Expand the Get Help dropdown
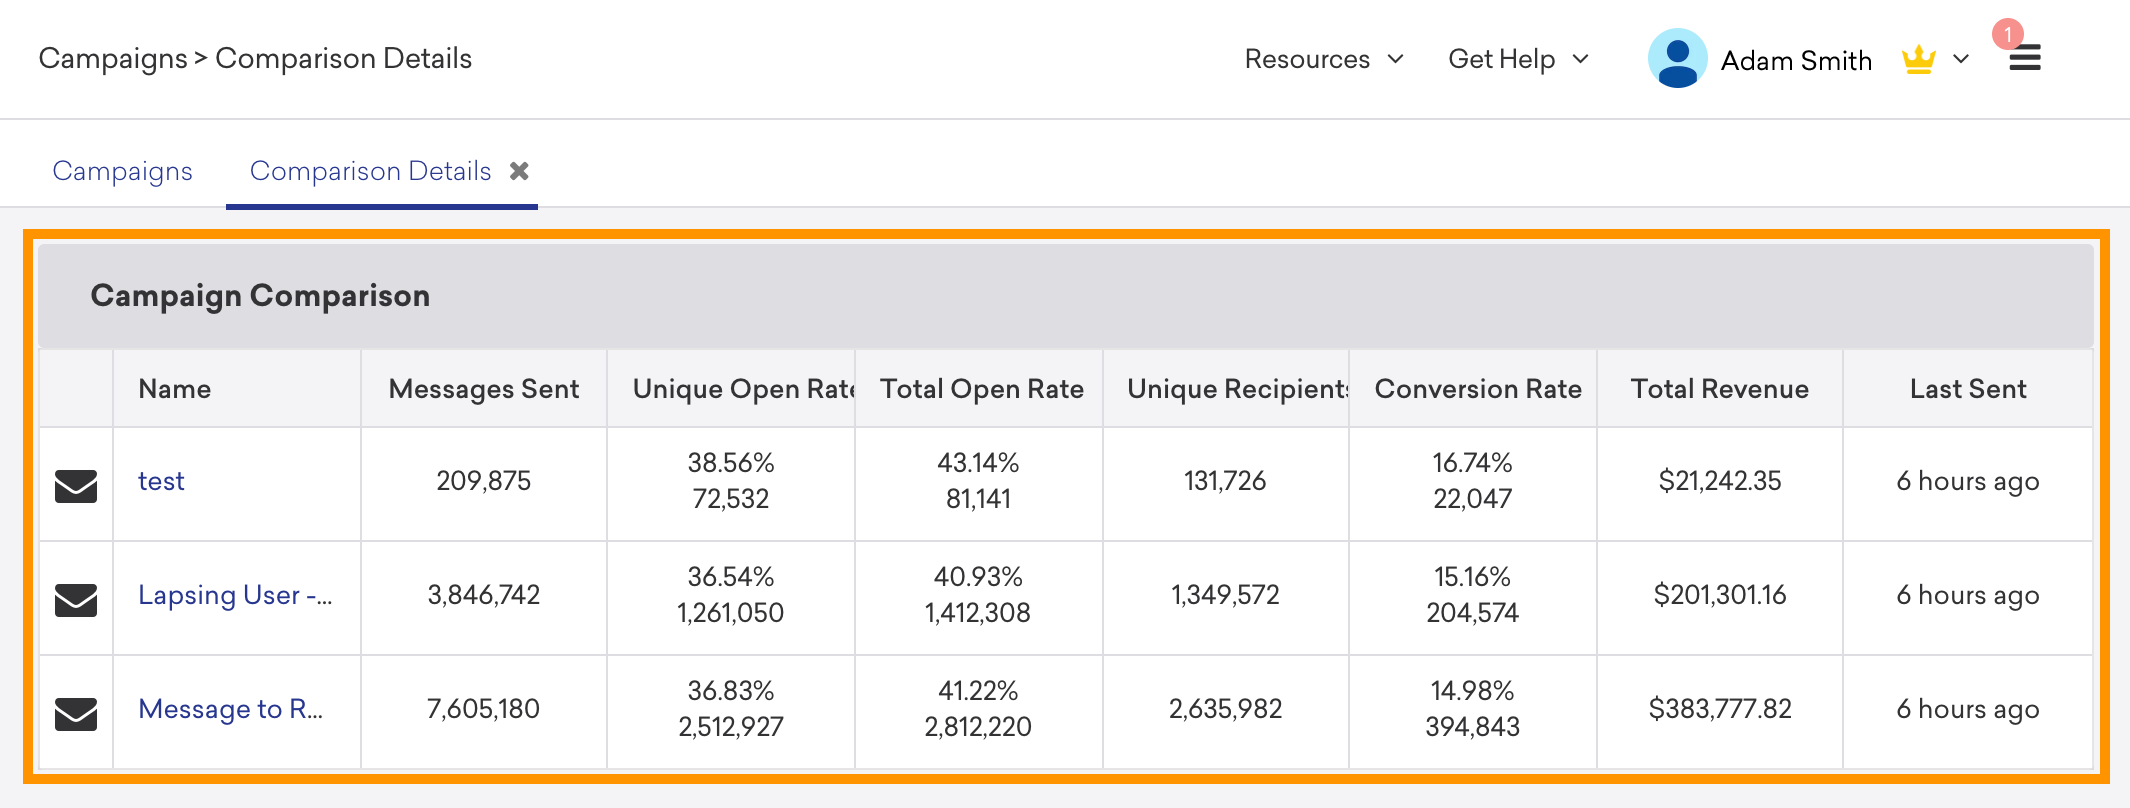The height and width of the screenshot is (808, 2130). click(1518, 59)
